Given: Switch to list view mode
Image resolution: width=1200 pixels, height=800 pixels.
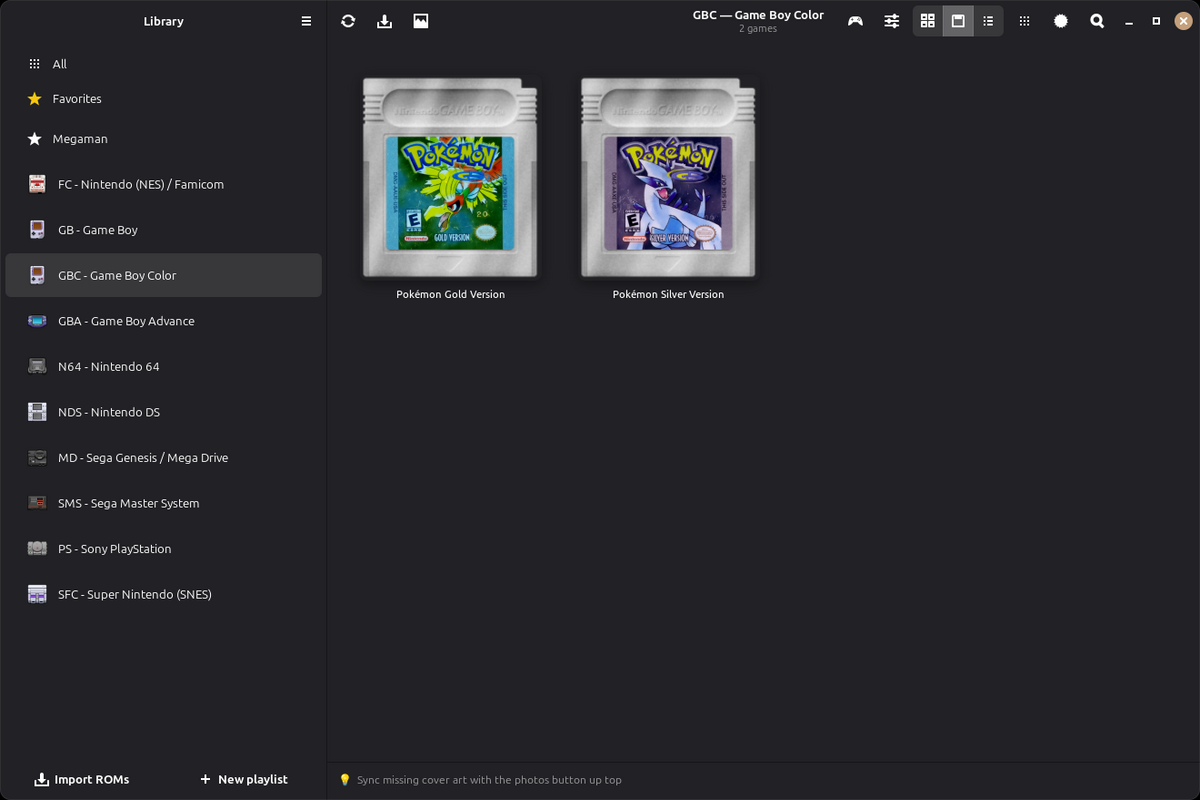Looking at the screenshot, I should tap(988, 21).
